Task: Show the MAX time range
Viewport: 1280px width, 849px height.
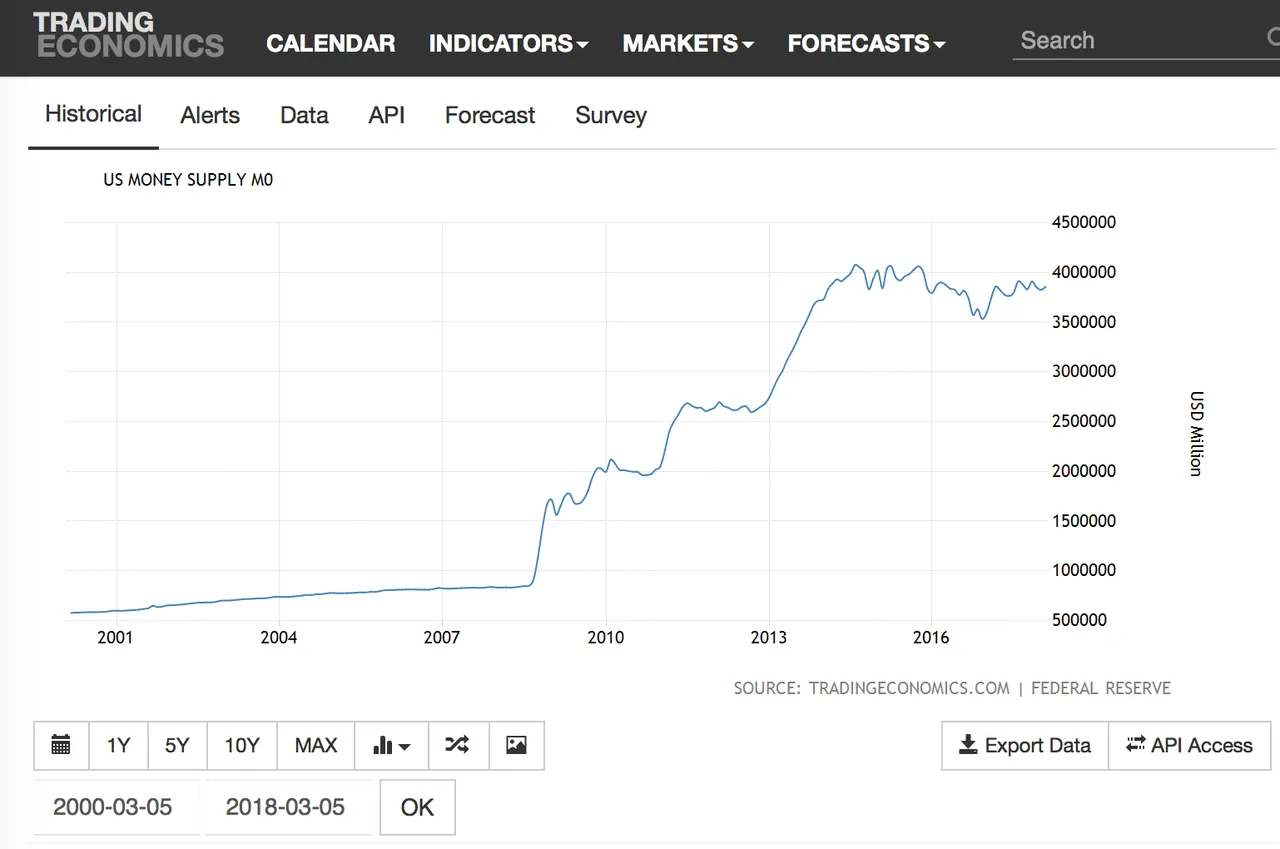Action: coord(316,745)
